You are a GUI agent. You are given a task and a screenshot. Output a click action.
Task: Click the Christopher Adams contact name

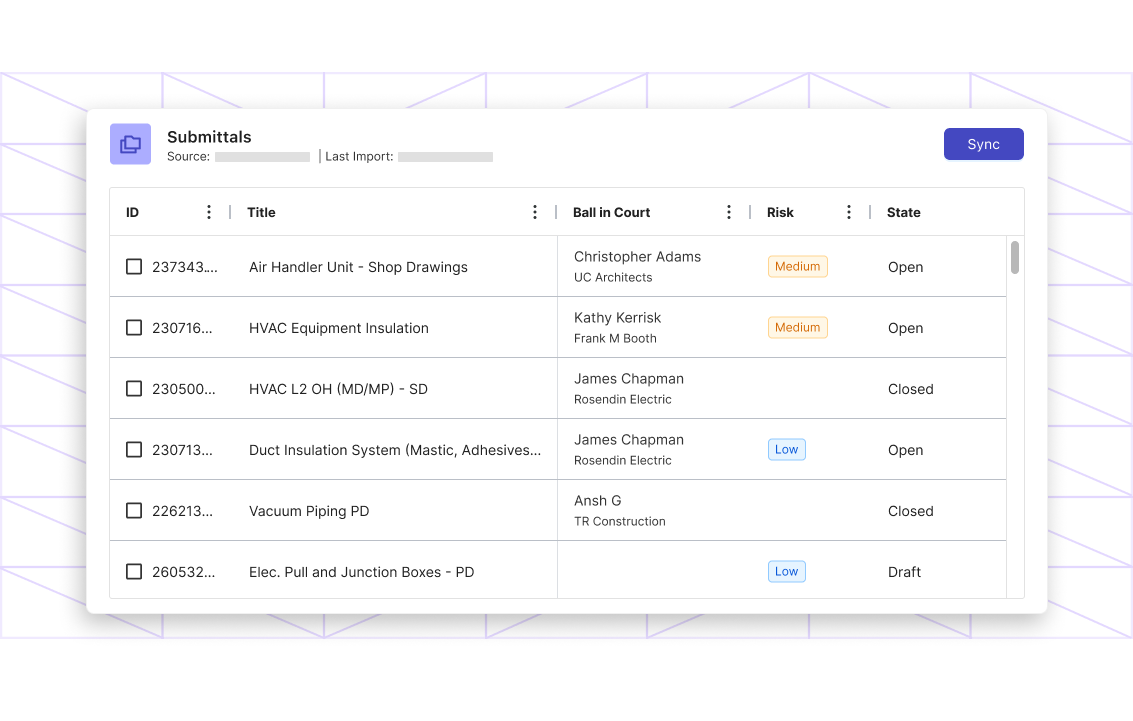[x=637, y=256]
